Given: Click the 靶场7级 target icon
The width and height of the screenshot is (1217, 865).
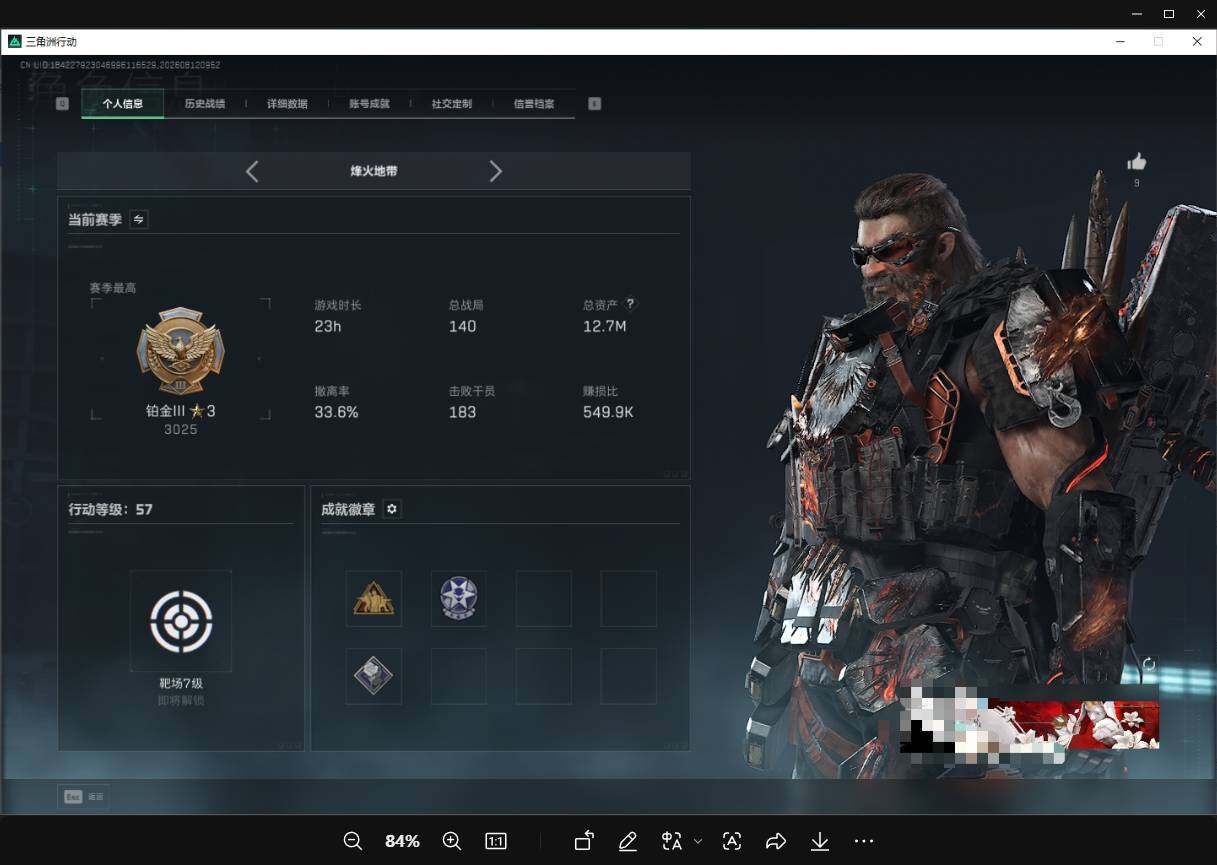Looking at the screenshot, I should tap(181, 621).
